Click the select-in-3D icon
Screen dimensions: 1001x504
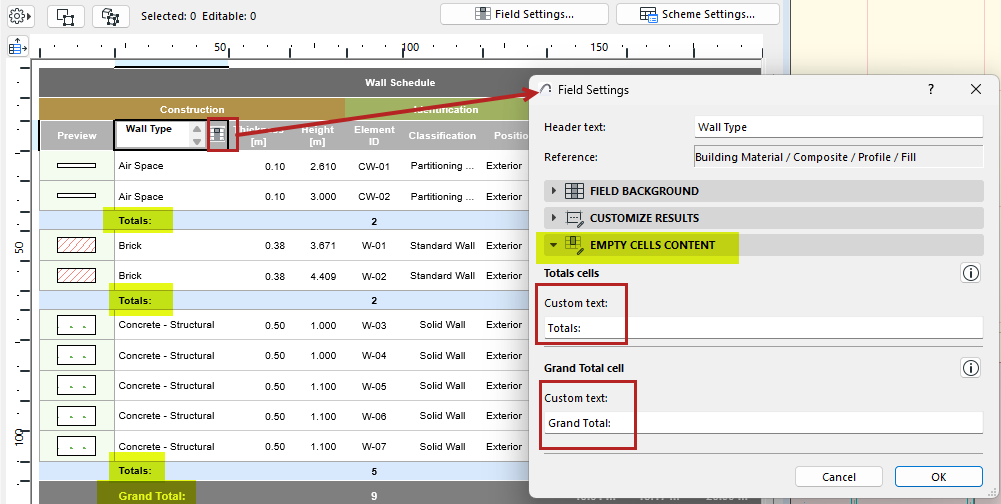coord(111,16)
